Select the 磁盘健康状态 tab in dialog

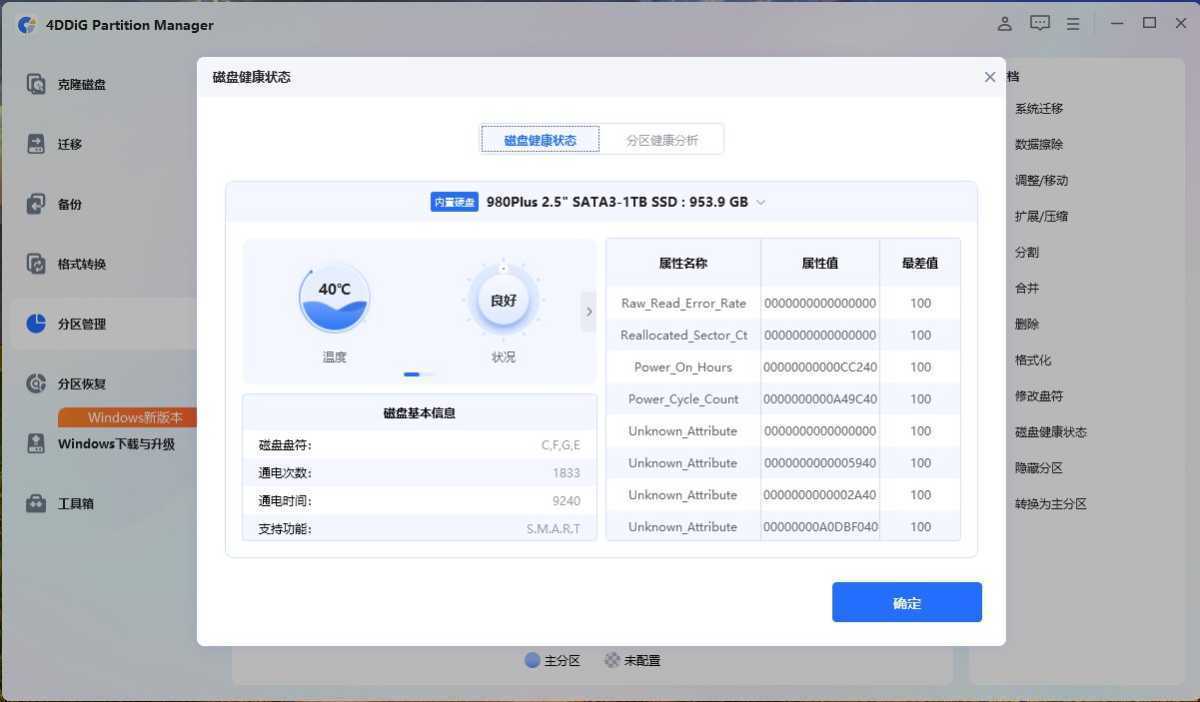(x=539, y=139)
